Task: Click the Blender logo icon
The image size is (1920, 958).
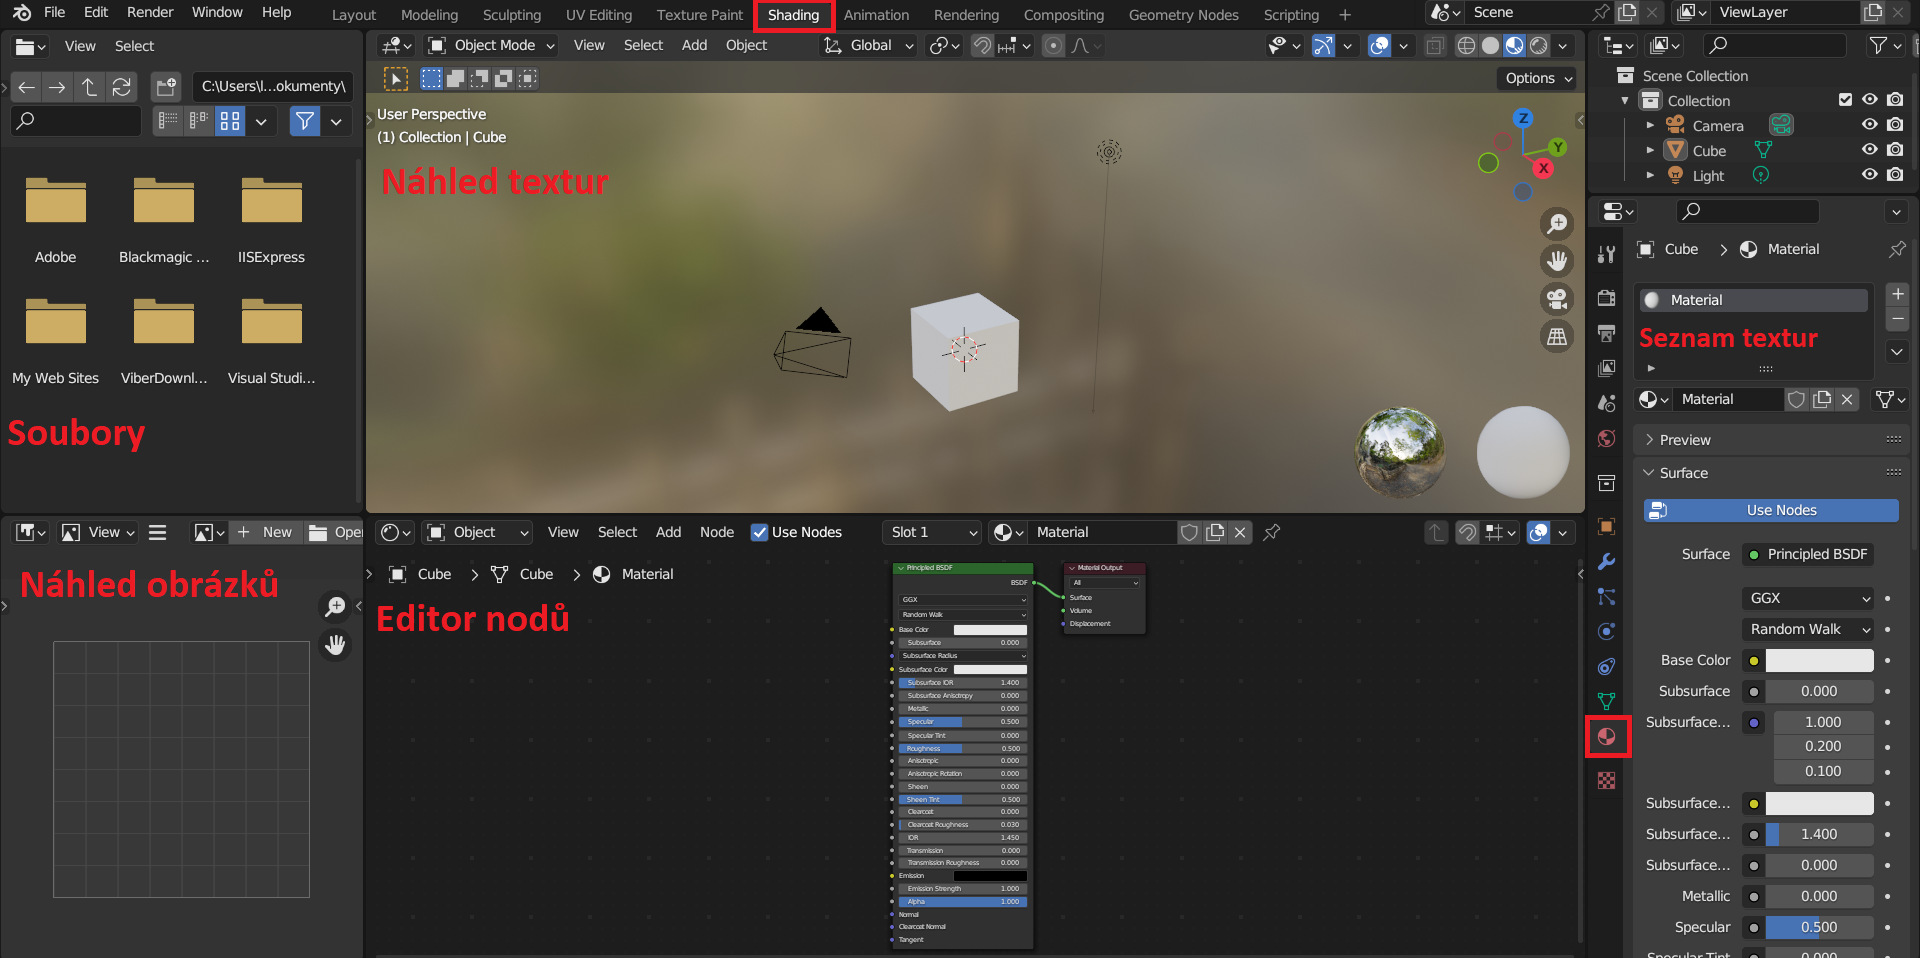Action: tap(21, 13)
